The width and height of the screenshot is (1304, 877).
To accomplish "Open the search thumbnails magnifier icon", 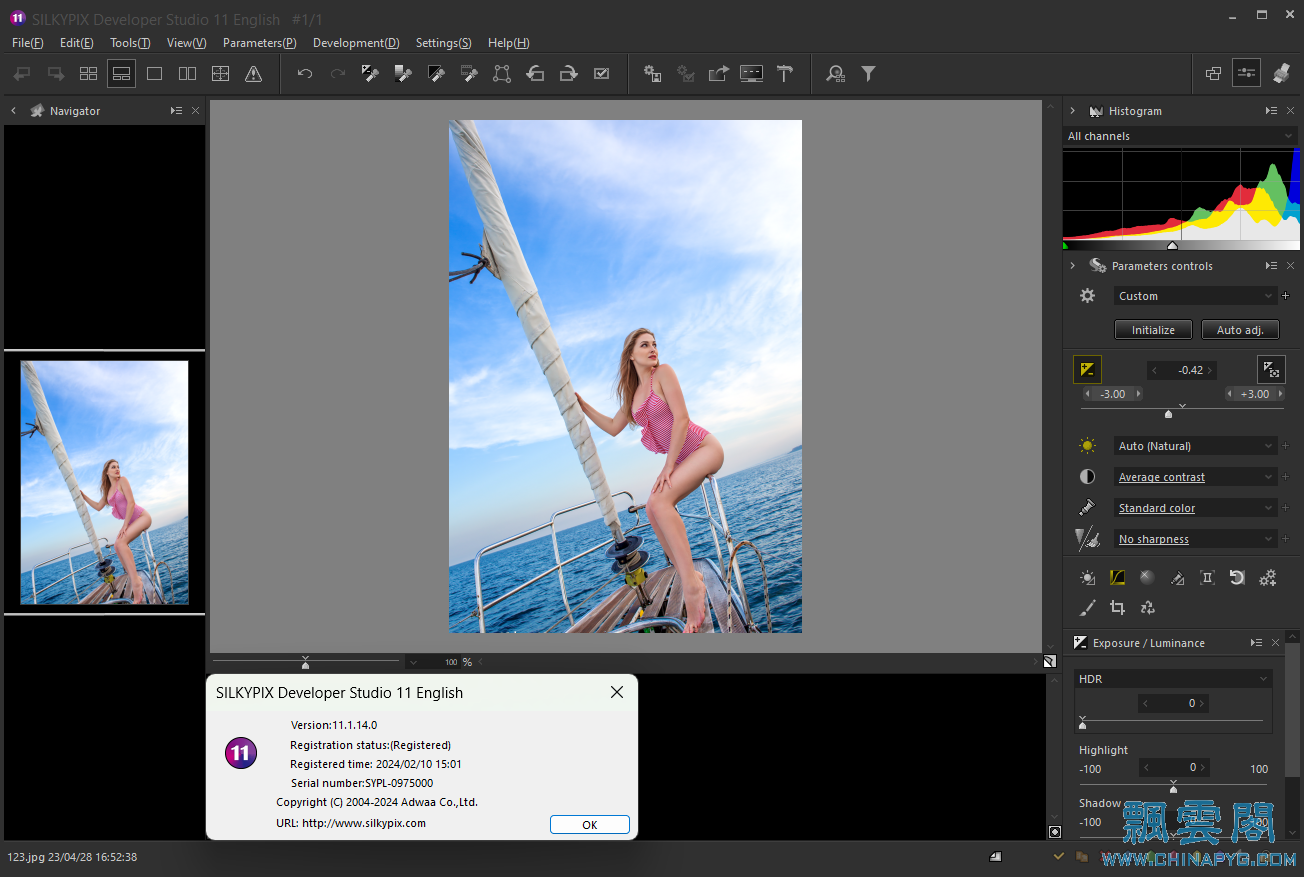I will pyautogui.click(x=835, y=73).
